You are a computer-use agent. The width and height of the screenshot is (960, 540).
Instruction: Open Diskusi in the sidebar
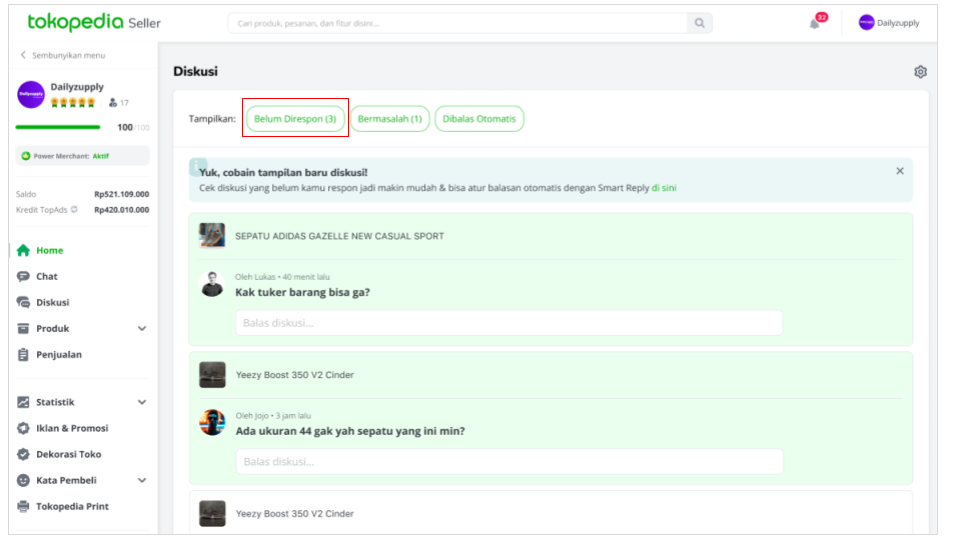(x=53, y=302)
